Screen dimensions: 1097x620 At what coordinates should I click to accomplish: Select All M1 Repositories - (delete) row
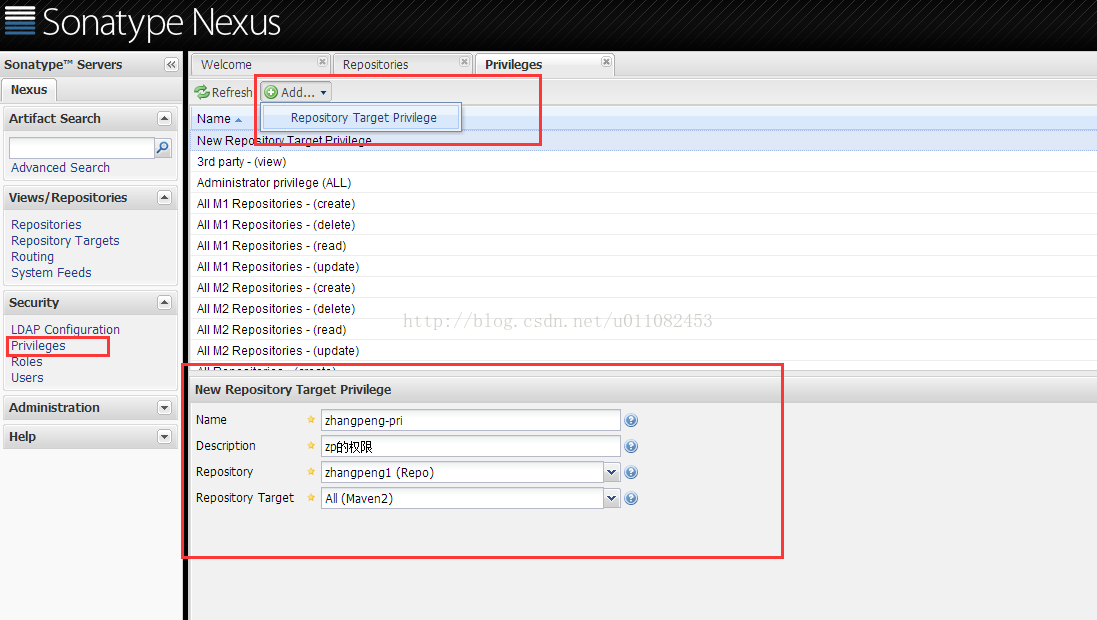643,225
